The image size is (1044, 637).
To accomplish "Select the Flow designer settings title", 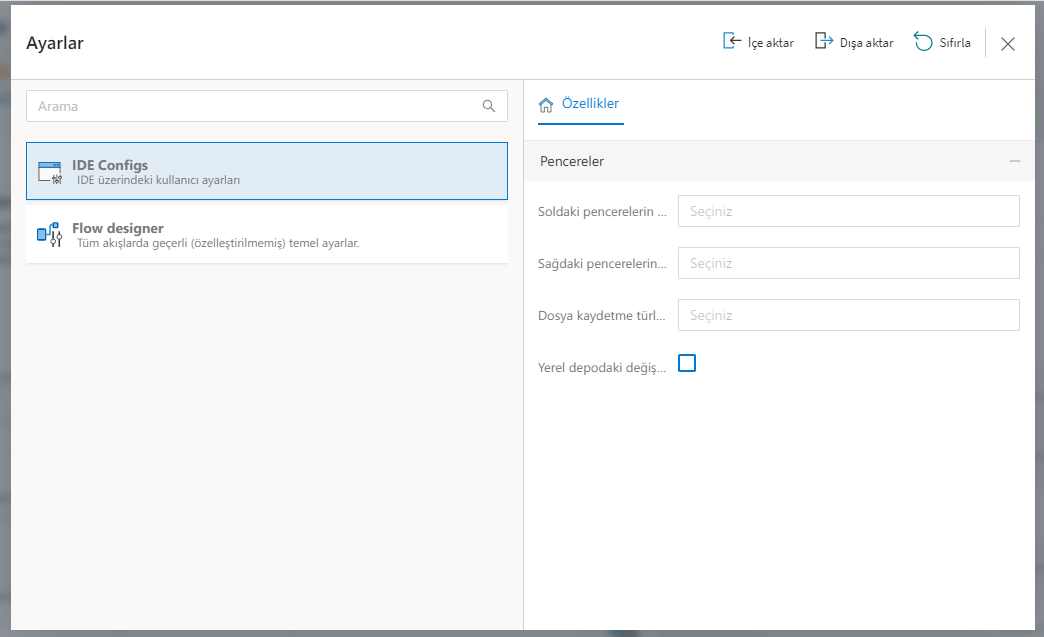I will point(118,228).
